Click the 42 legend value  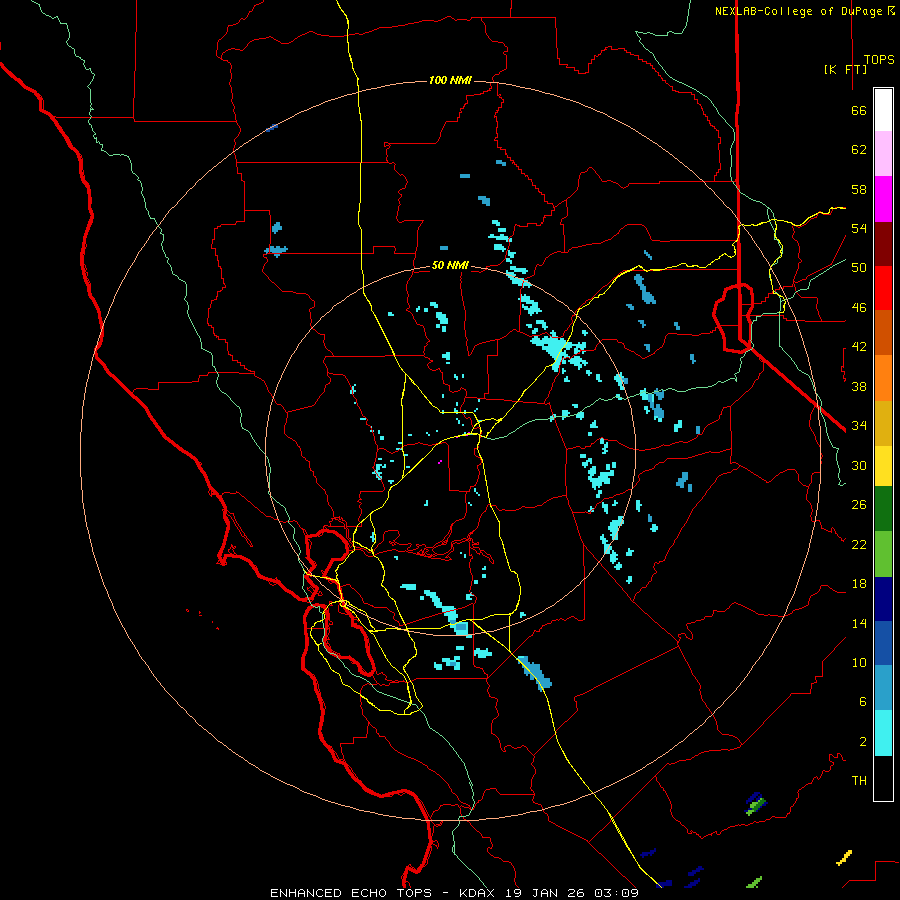pyautogui.click(x=859, y=347)
